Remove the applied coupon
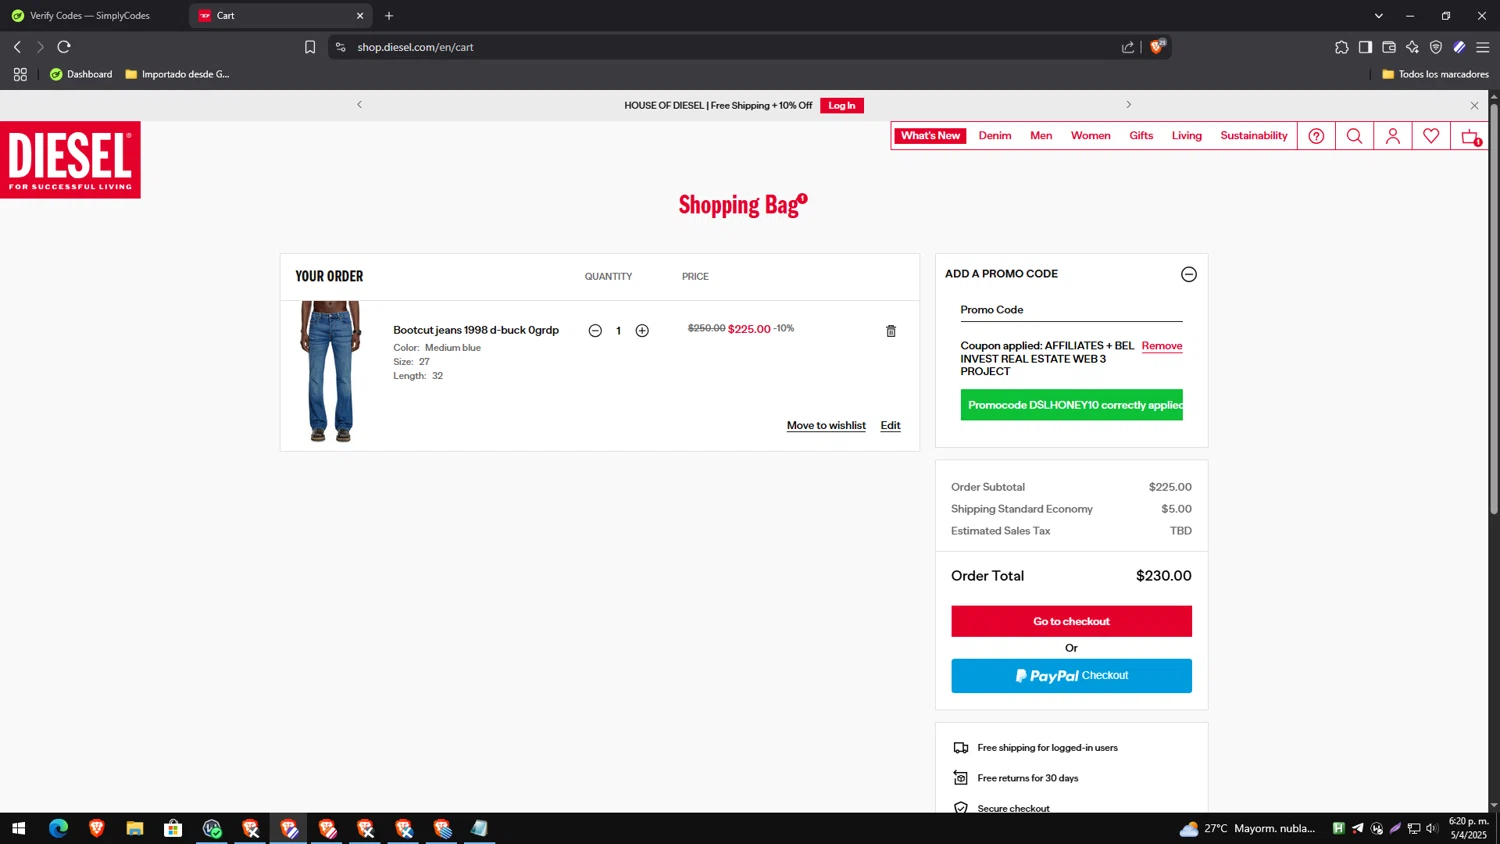Viewport: 1500px width, 844px height. [x=1162, y=346]
